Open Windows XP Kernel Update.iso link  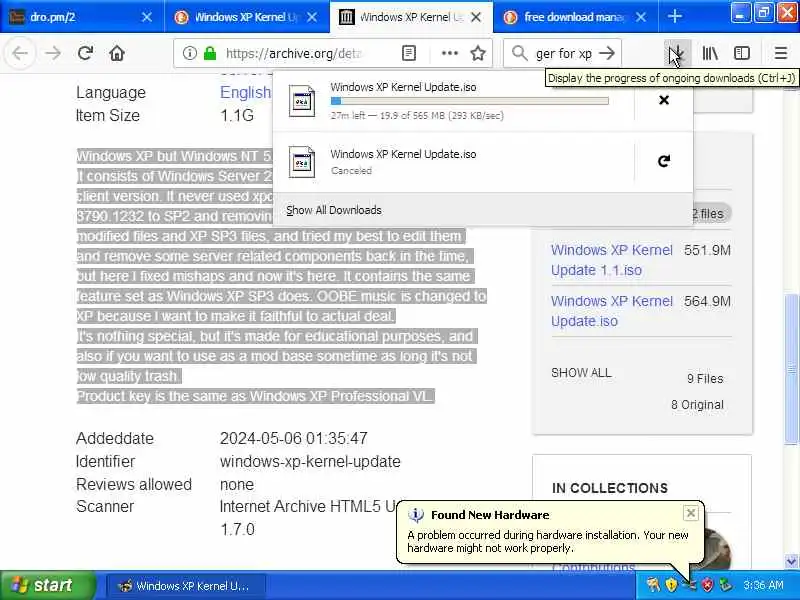(x=612, y=311)
